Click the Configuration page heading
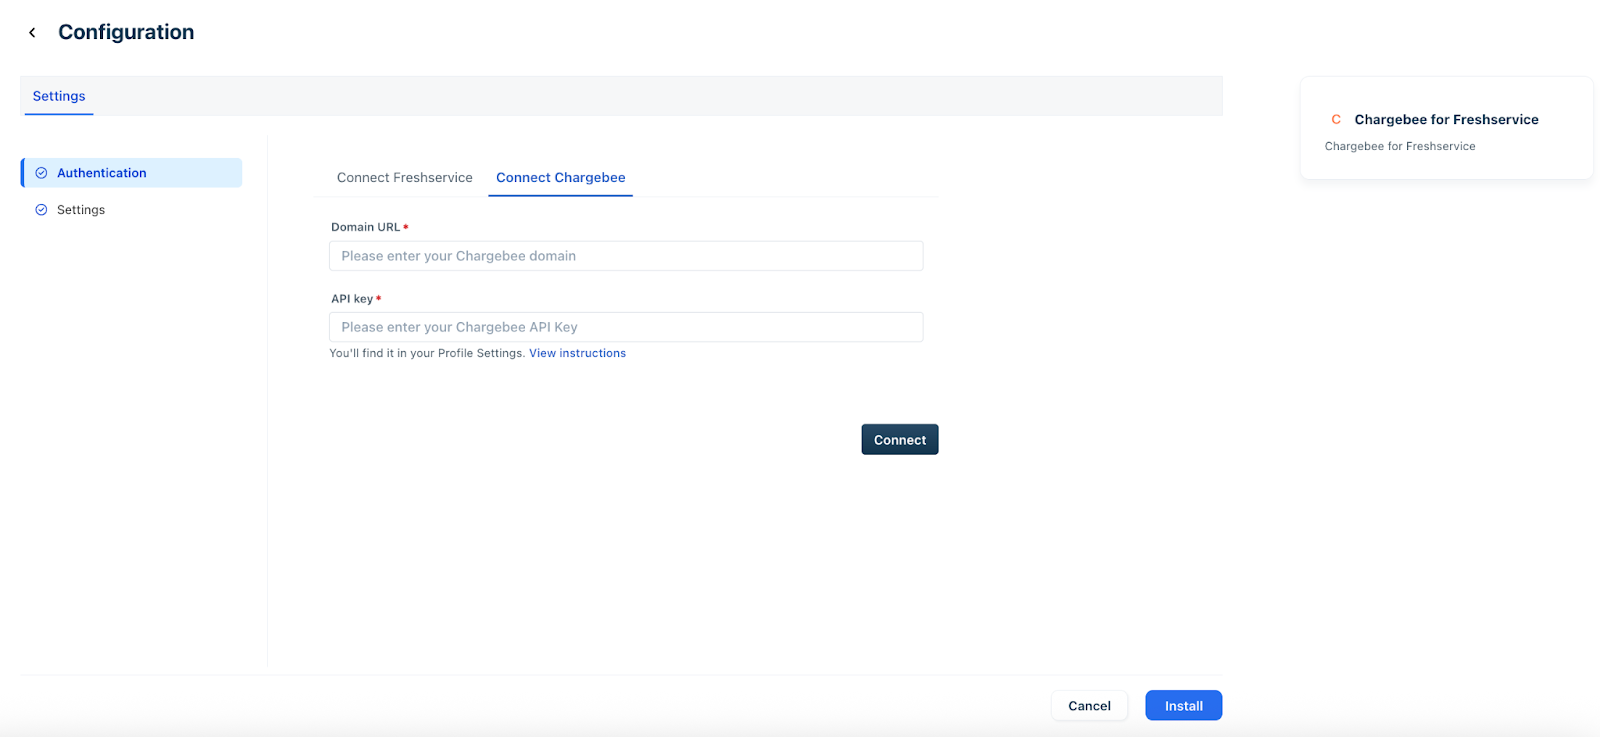 126,32
